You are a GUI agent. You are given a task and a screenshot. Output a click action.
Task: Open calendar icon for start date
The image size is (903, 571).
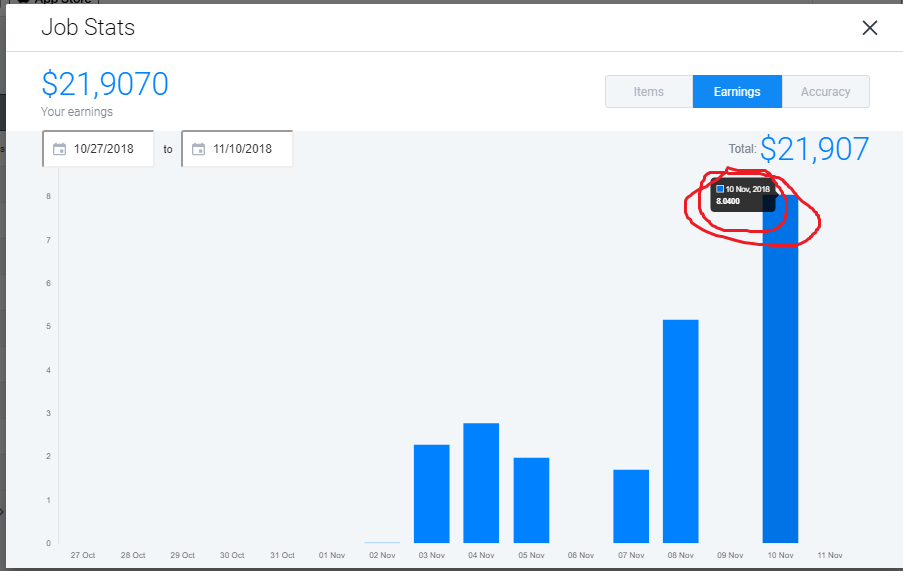(59, 149)
